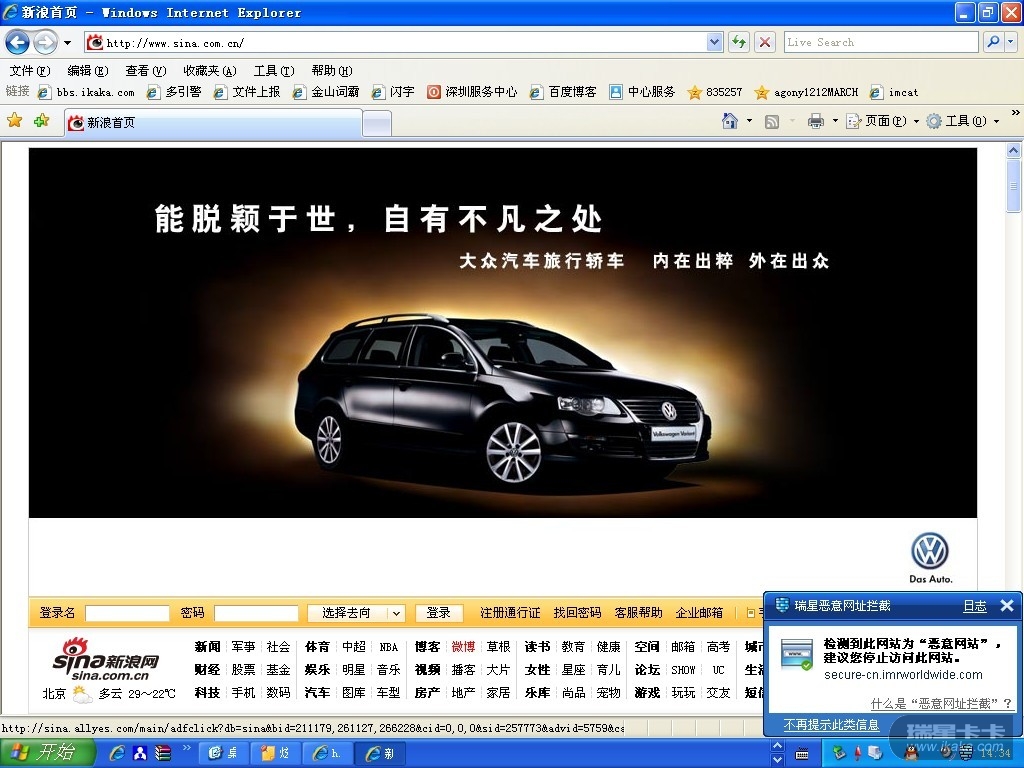This screenshot has width=1024, height=768.
Task: Click the browser Forward arrow button
Action: click(45, 43)
